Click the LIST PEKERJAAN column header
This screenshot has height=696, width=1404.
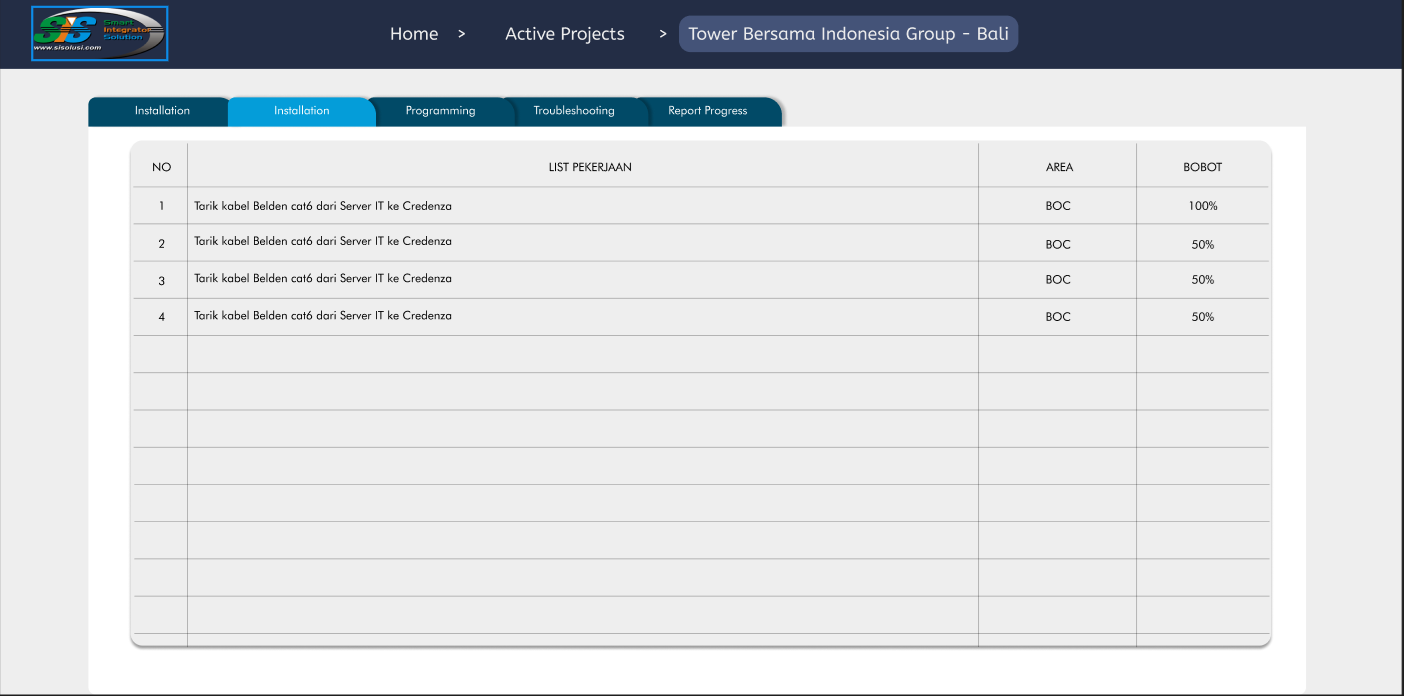[590, 167]
